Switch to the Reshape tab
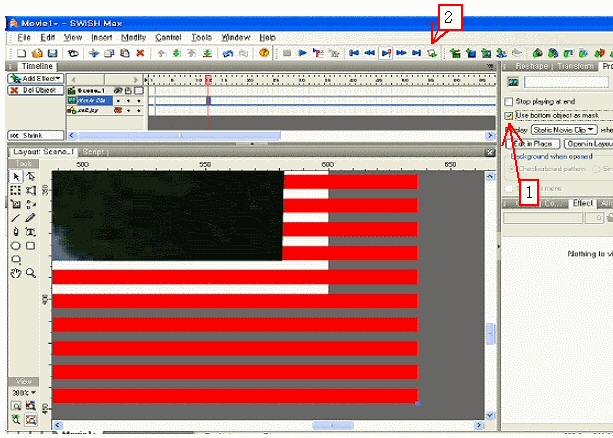Image resolution: width=613 pixels, height=438 pixels. 531,66
